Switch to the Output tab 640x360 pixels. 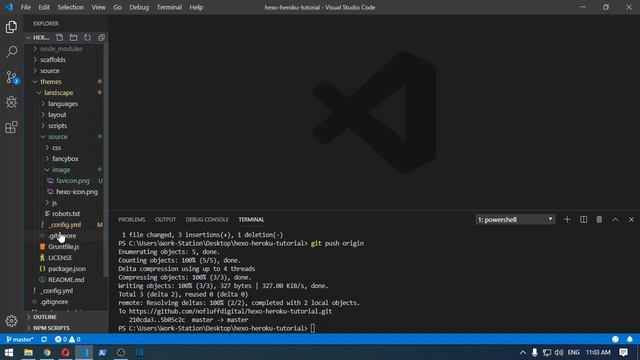tap(165, 220)
